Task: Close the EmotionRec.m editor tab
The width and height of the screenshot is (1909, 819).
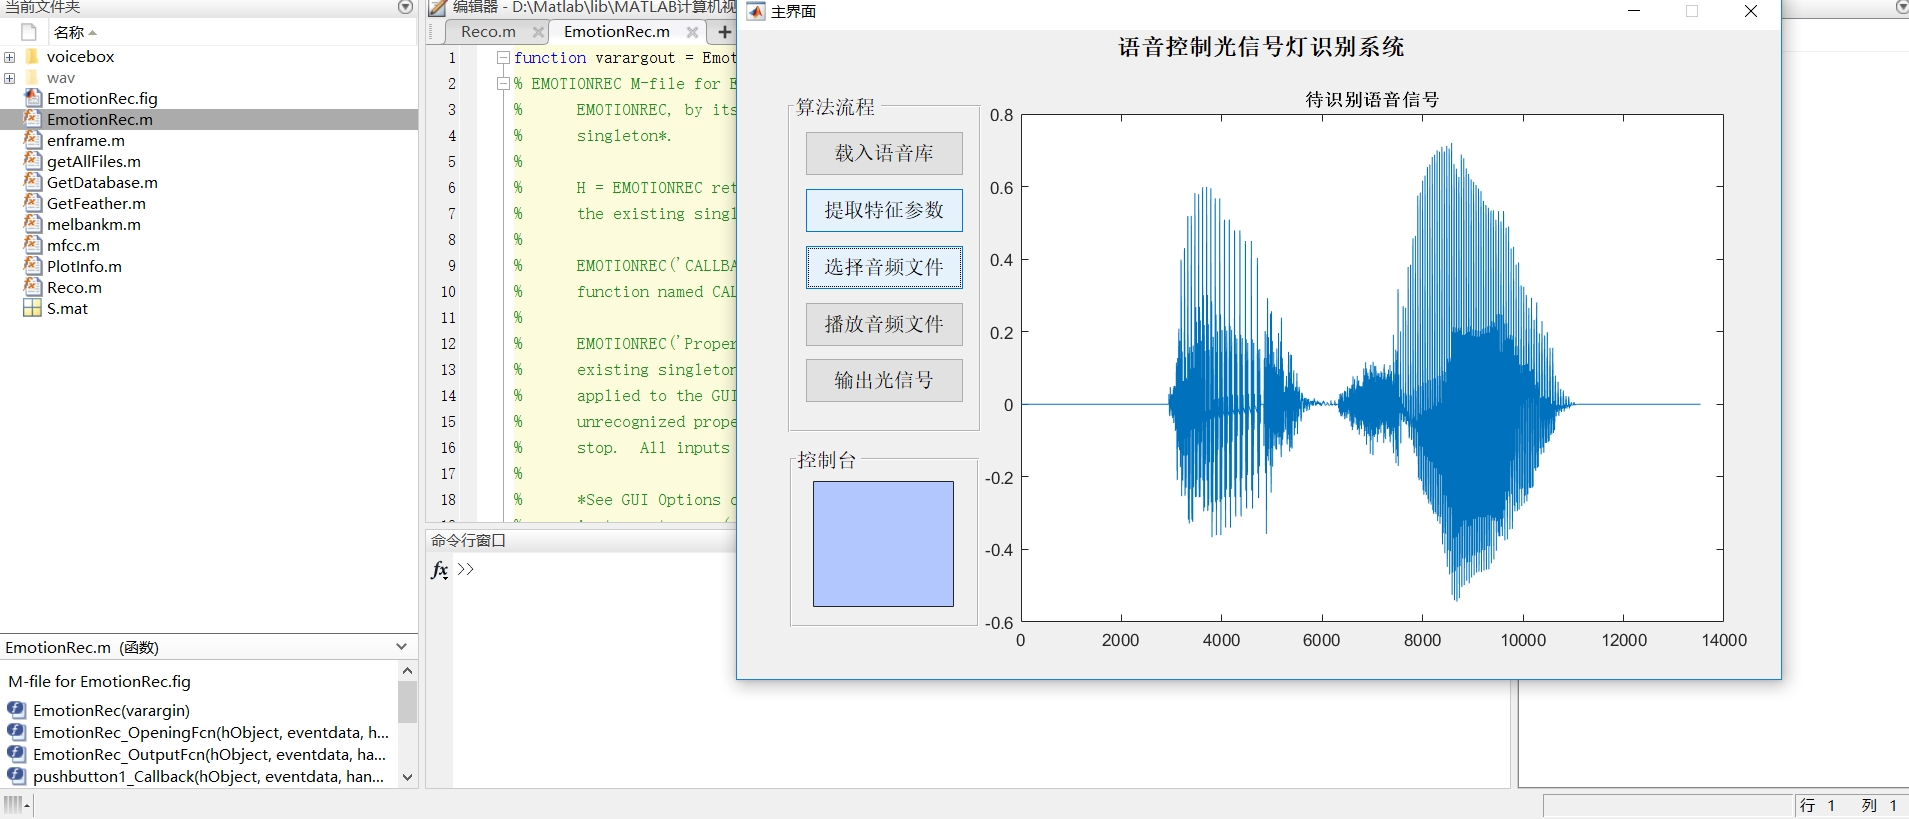Action: [x=692, y=32]
